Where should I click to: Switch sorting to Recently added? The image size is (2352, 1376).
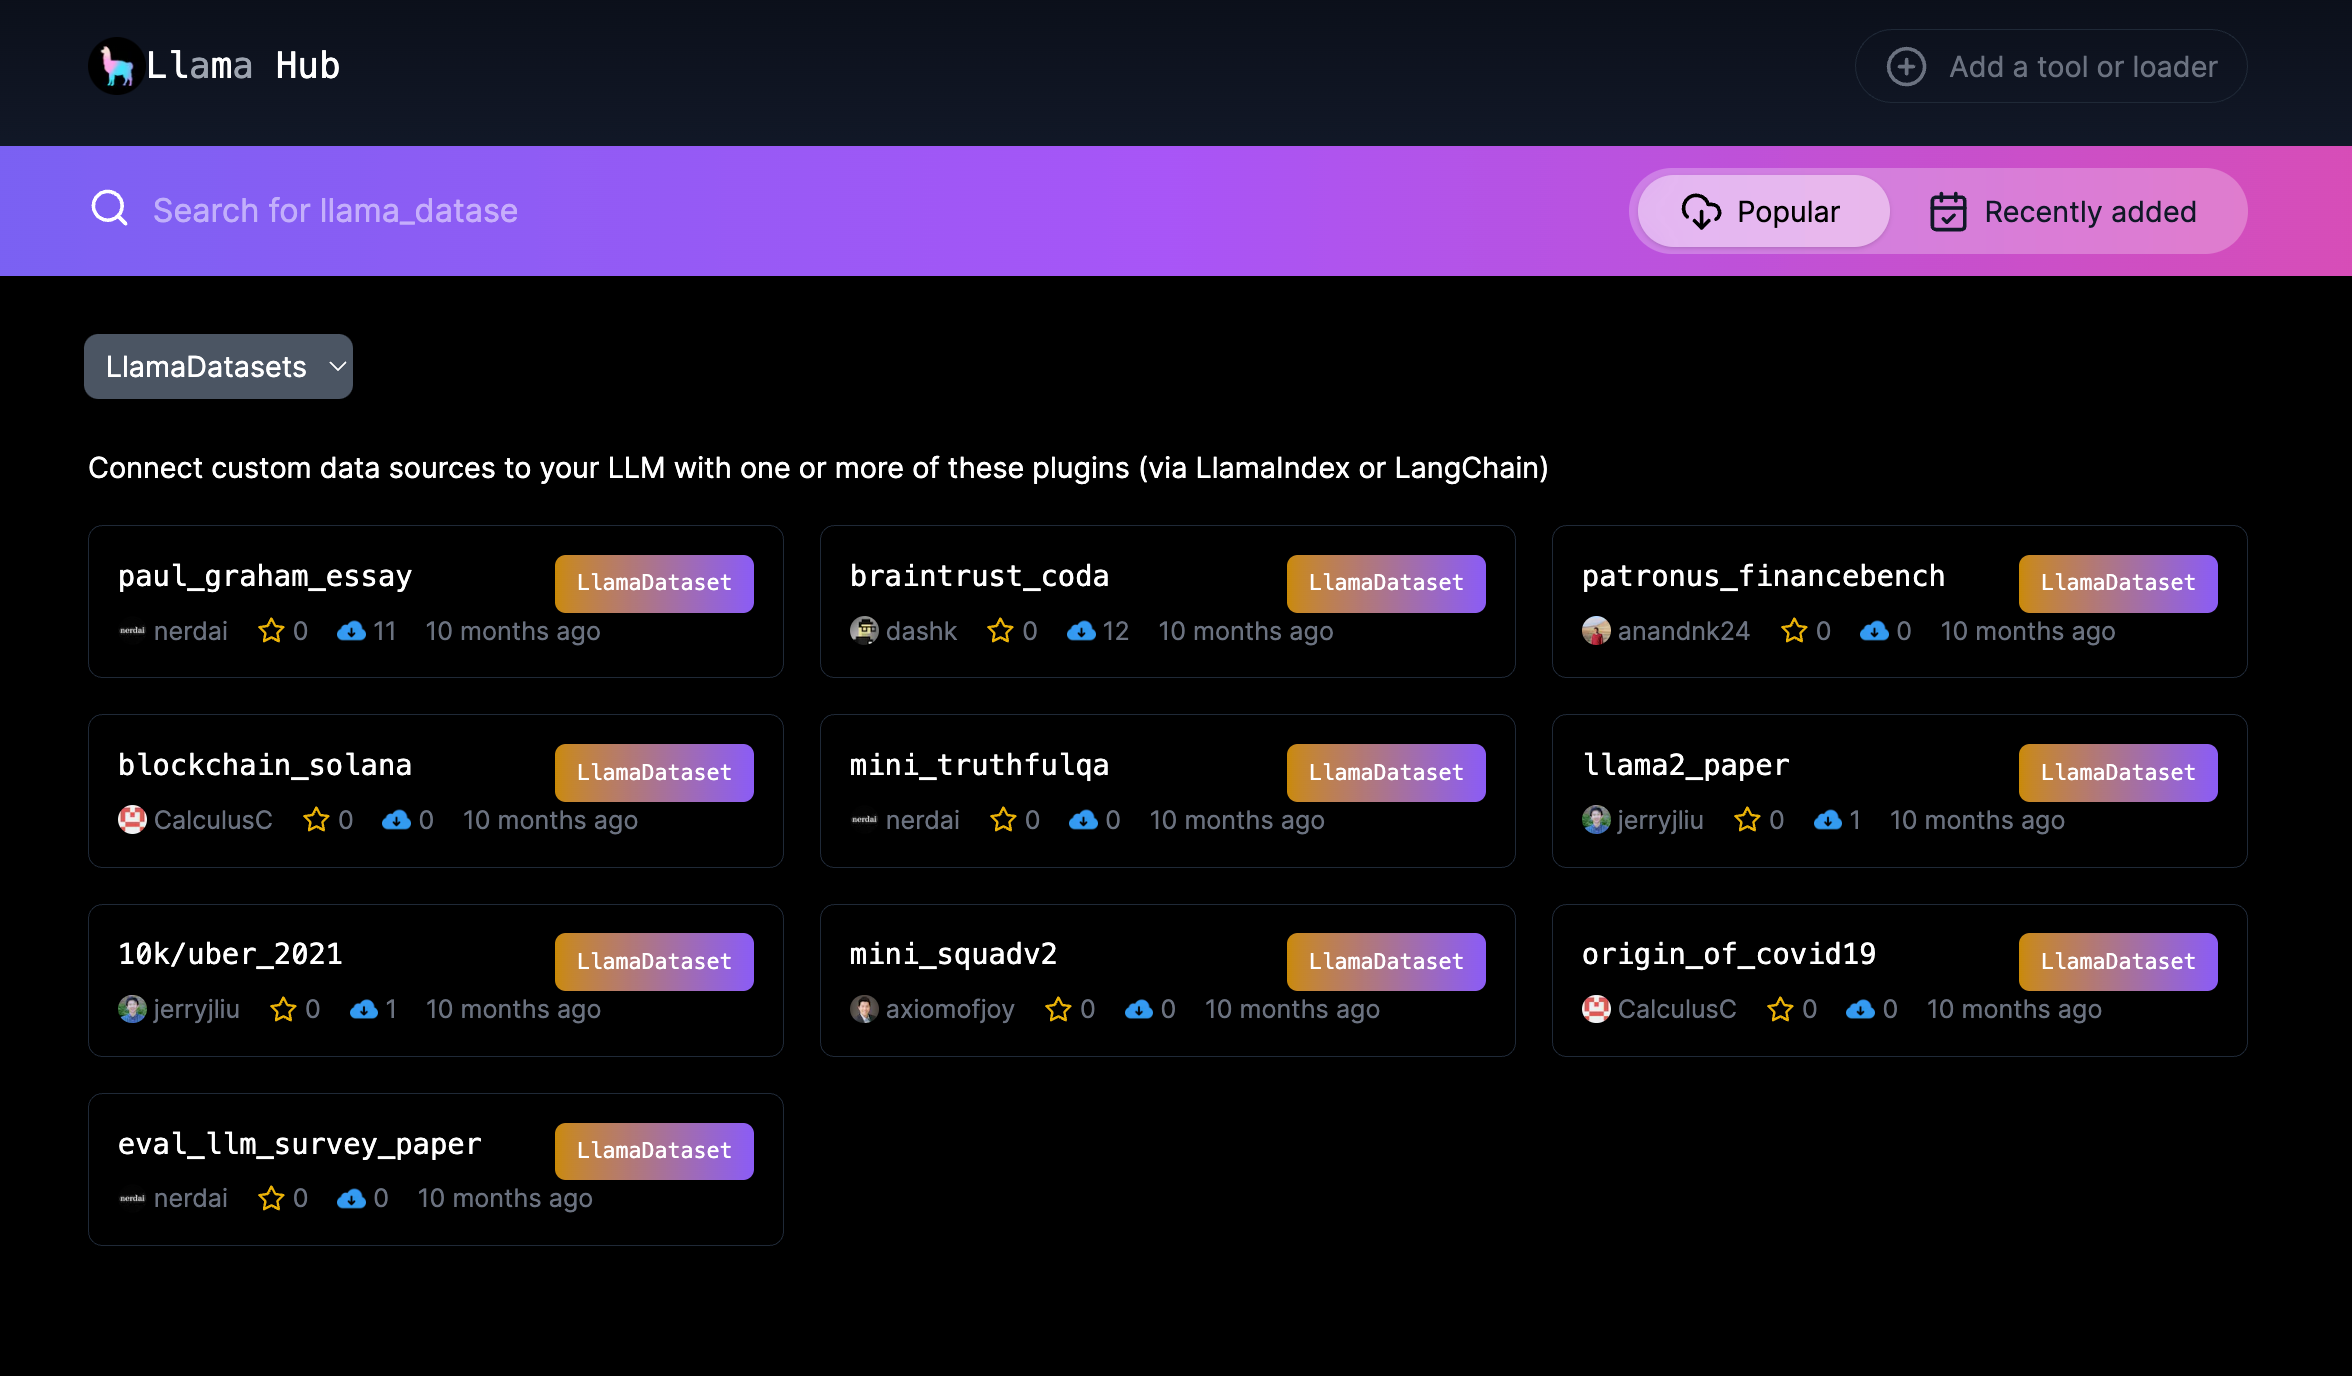point(2064,212)
